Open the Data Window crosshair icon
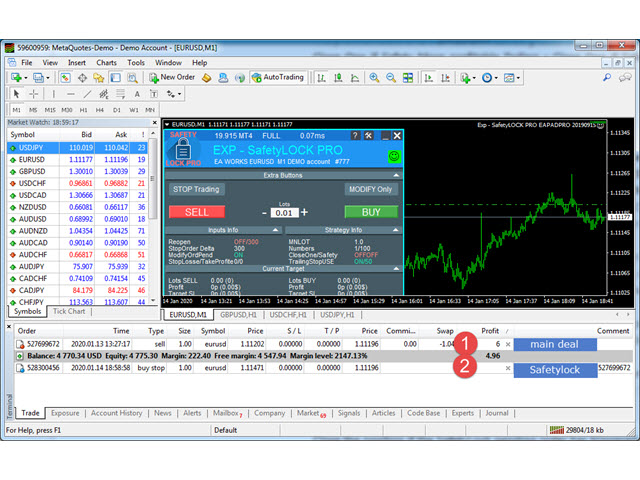The height and width of the screenshot is (480, 640). click(x=82, y=78)
